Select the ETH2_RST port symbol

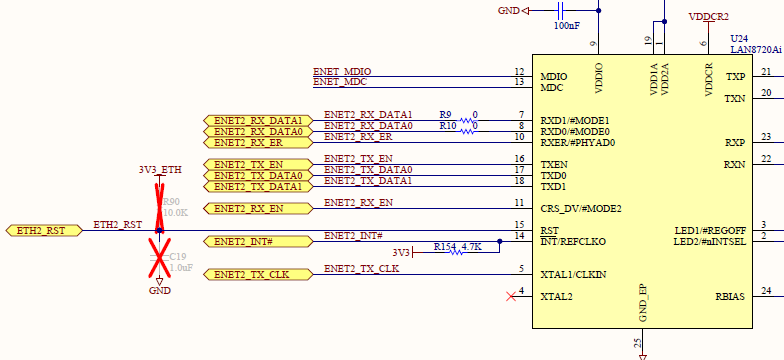point(44,230)
